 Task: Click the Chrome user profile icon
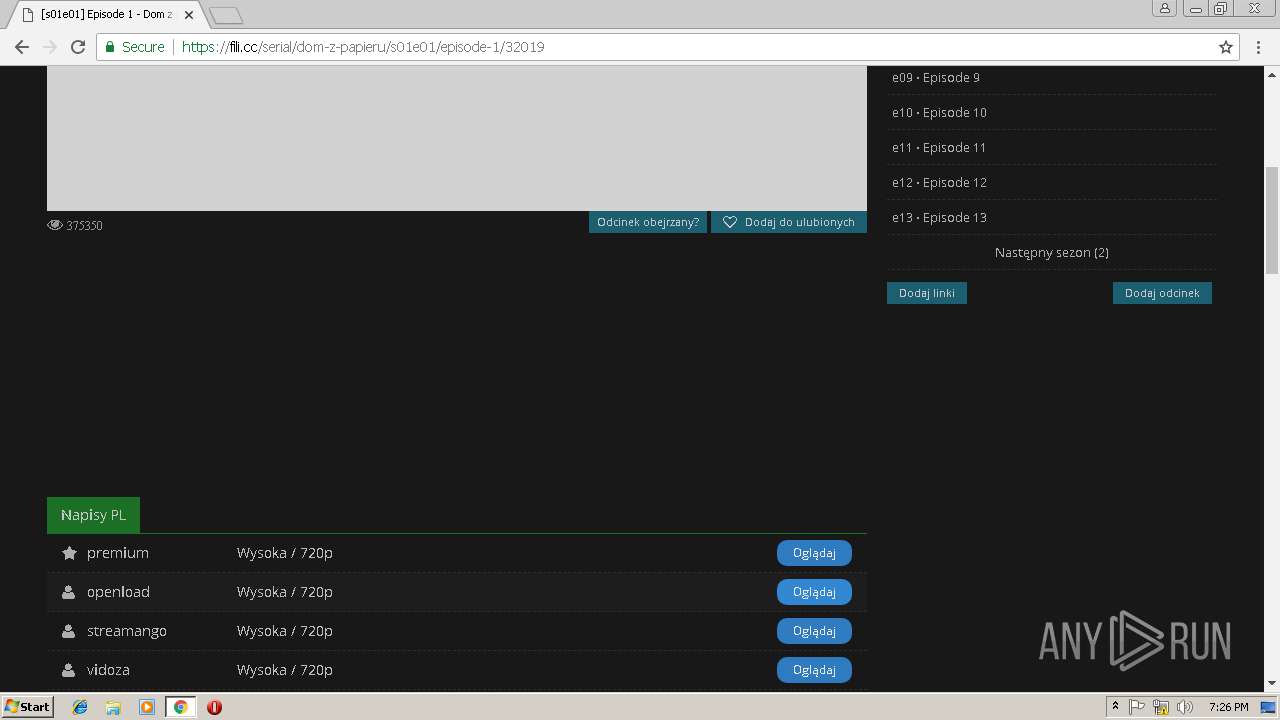click(x=1165, y=8)
